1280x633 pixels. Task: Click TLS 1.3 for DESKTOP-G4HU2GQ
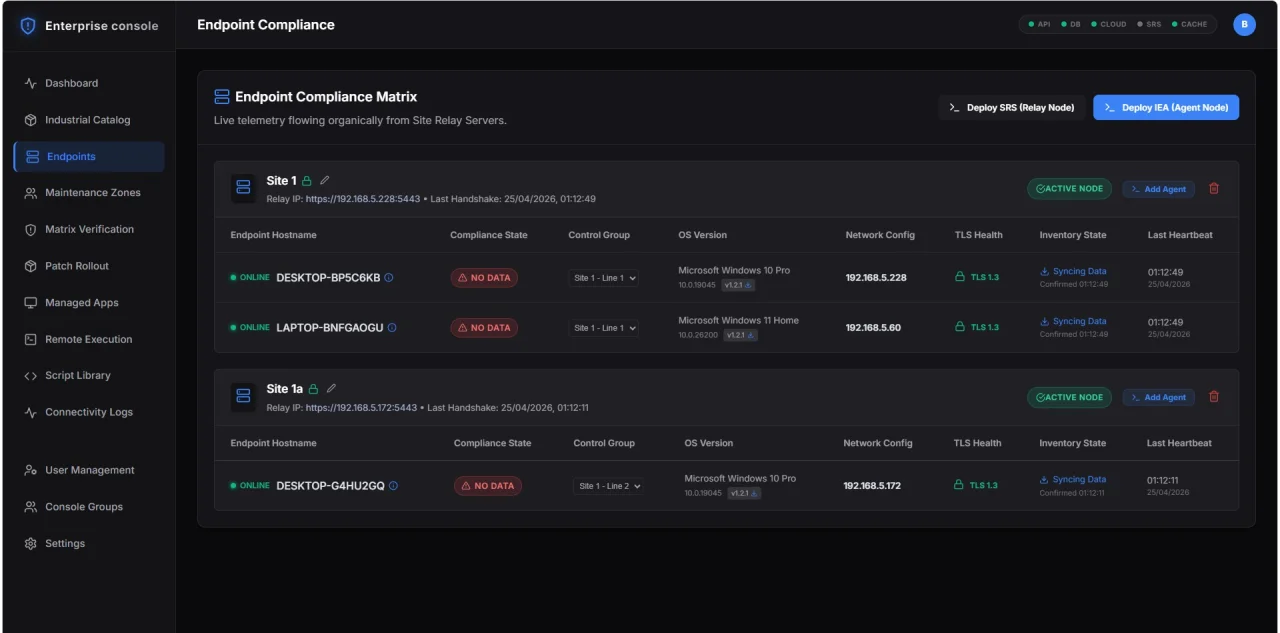click(x=976, y=486)
